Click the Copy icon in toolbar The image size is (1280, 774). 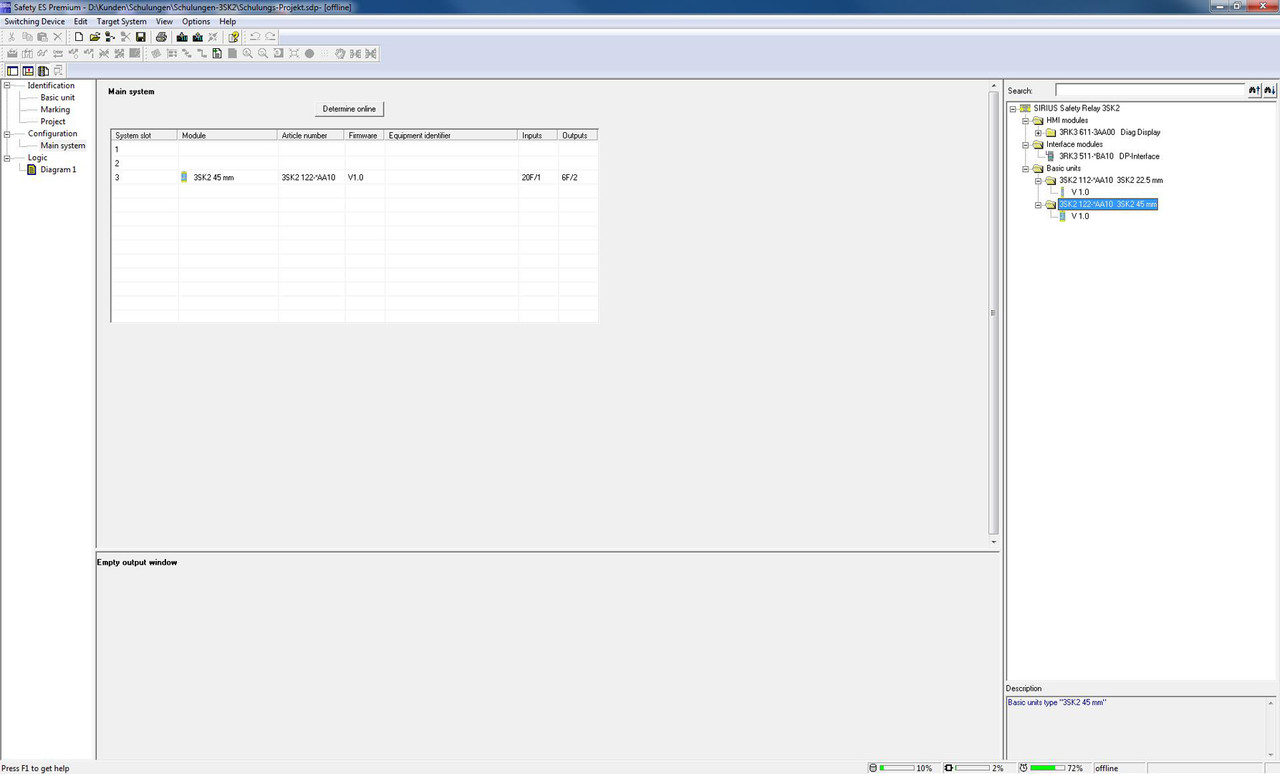point(27,37)
